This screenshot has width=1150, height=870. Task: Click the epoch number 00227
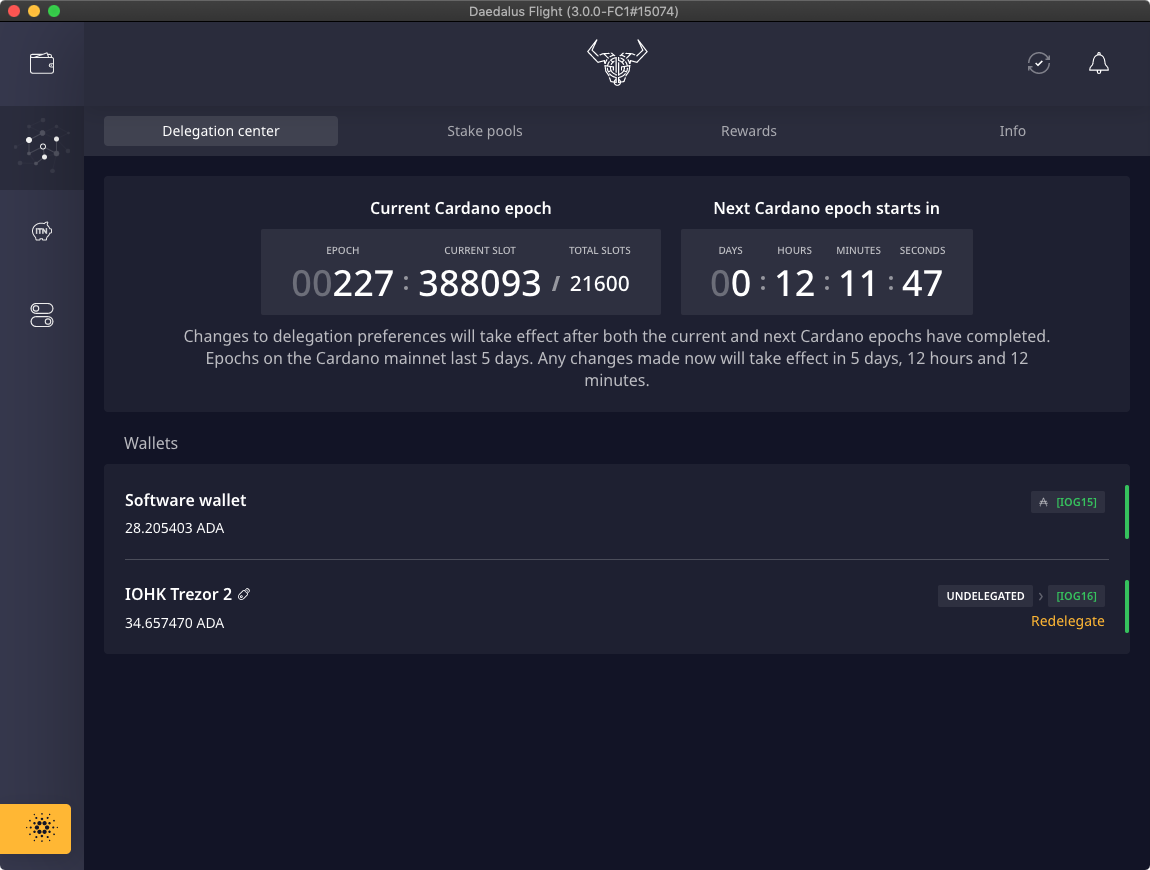click(343, 283)
